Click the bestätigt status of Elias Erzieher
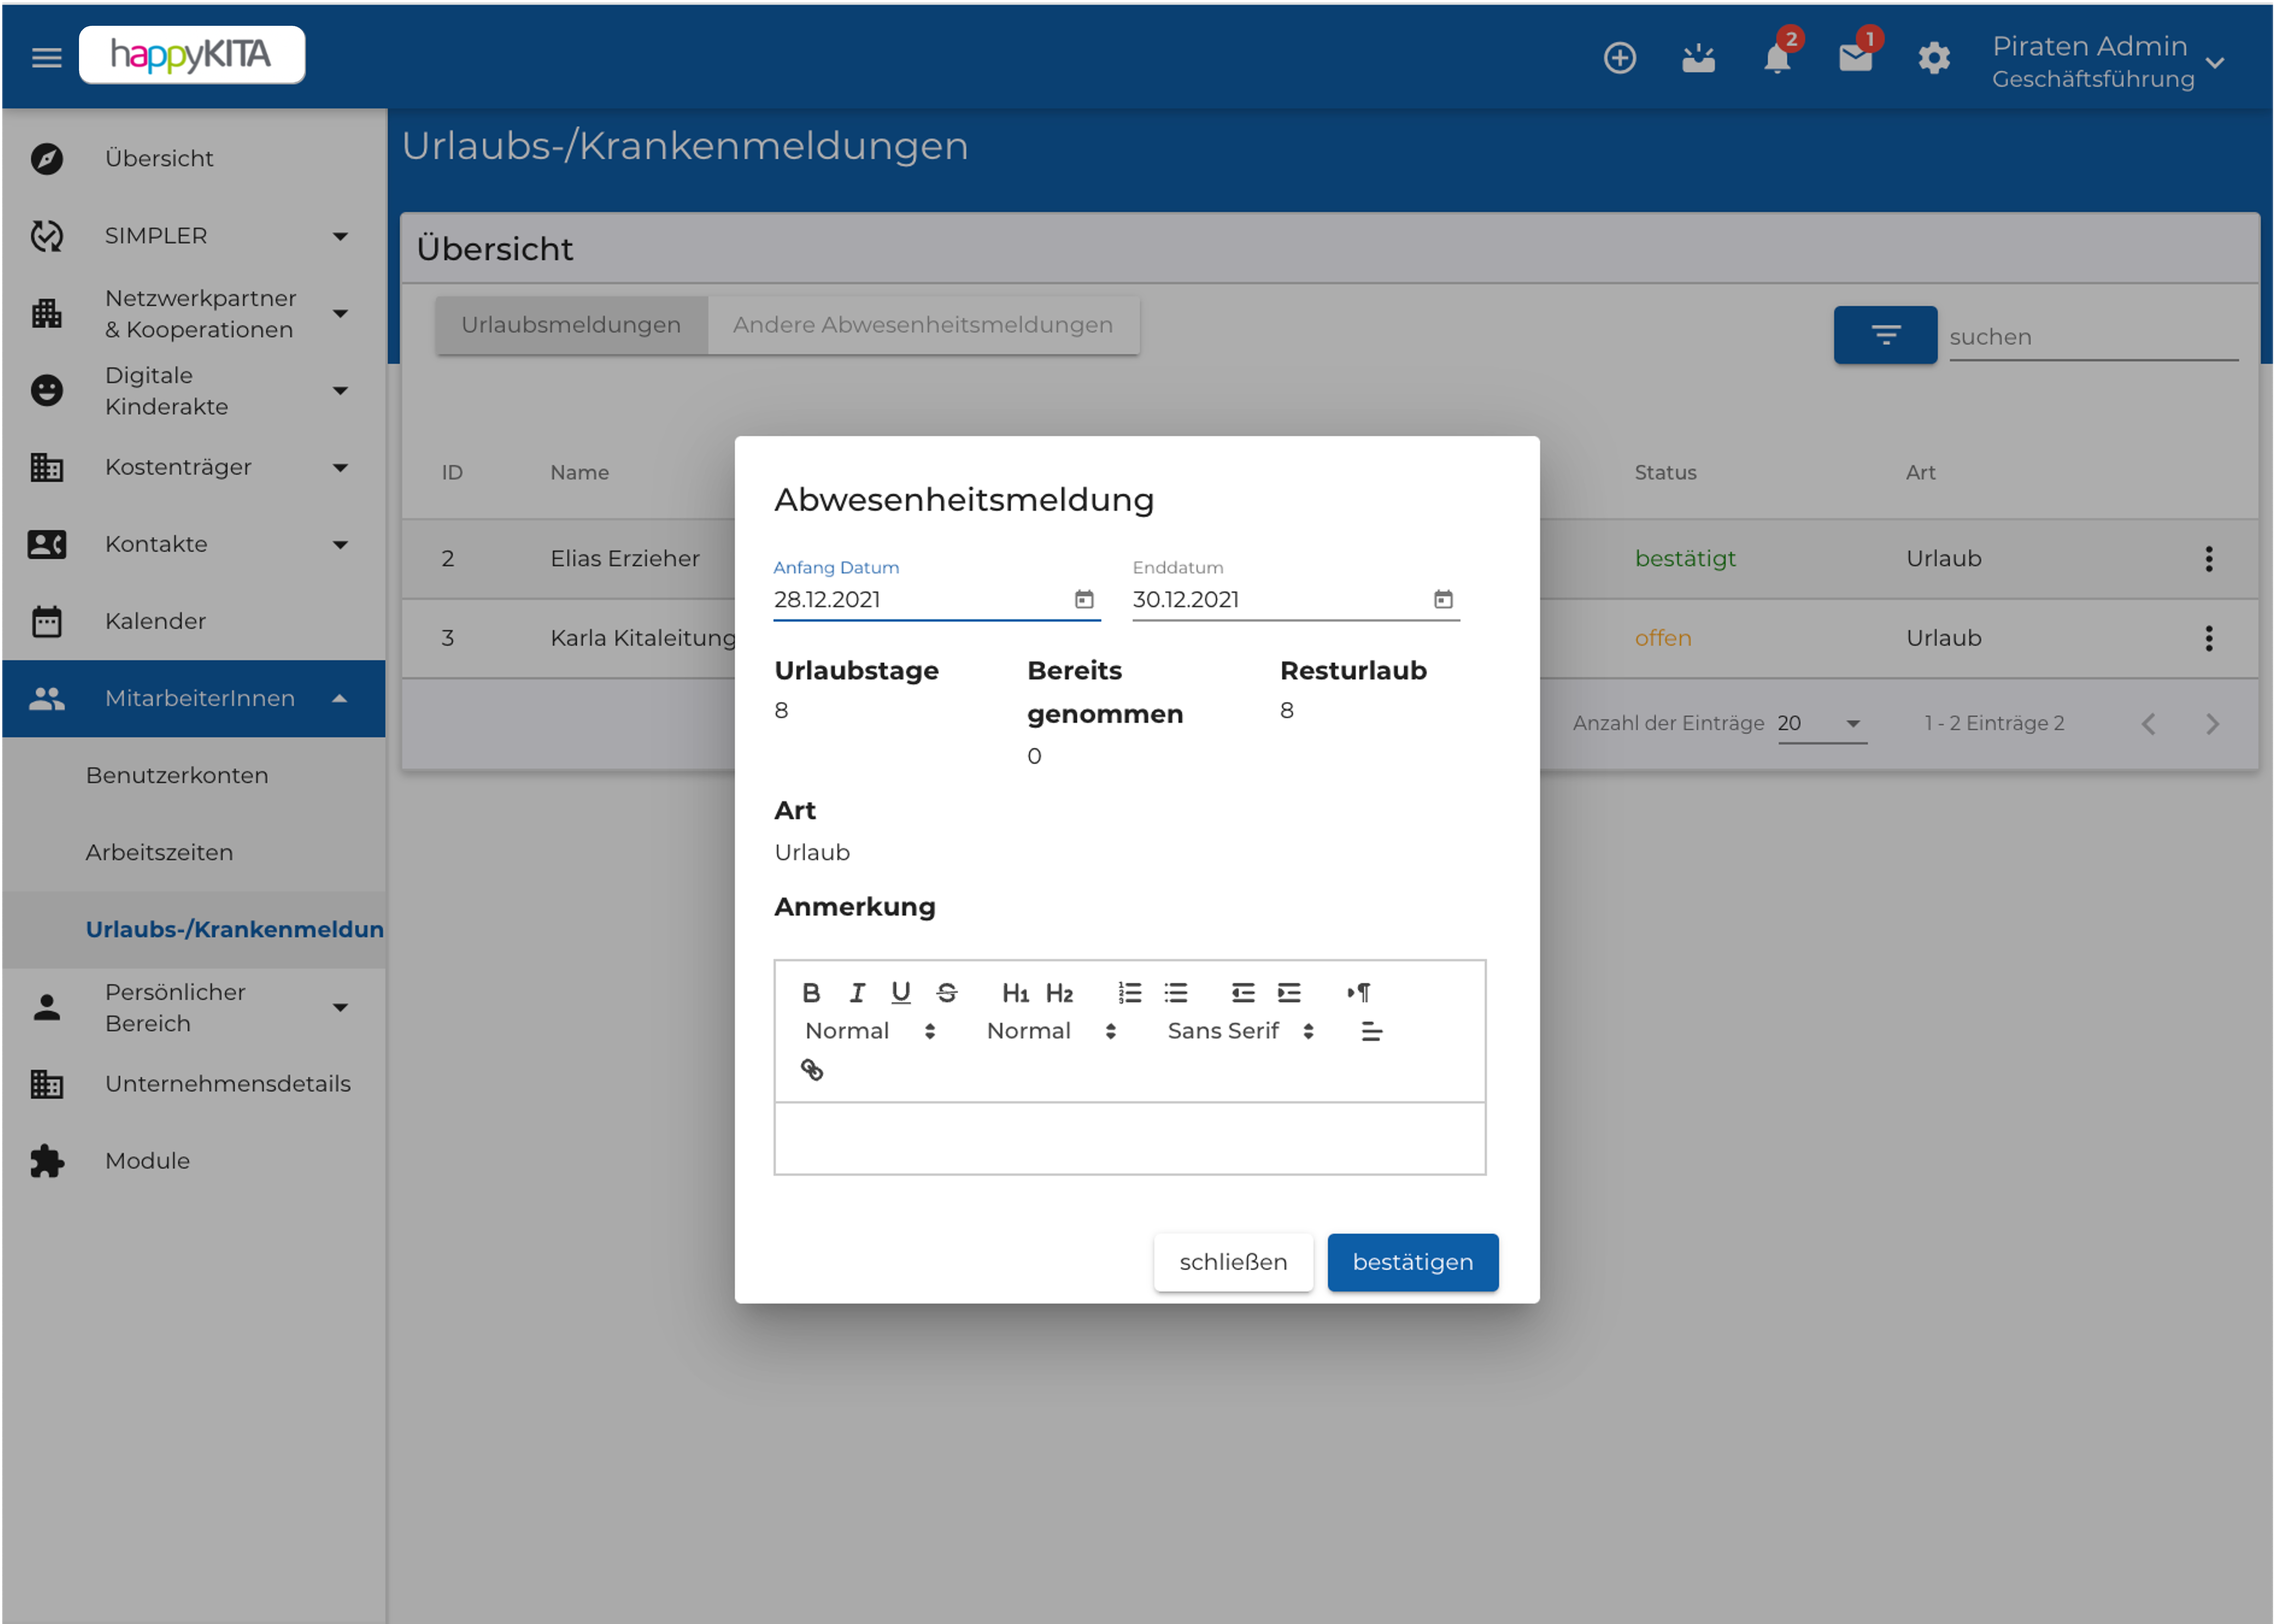2275x1624 pixels. pos(1684,558)
